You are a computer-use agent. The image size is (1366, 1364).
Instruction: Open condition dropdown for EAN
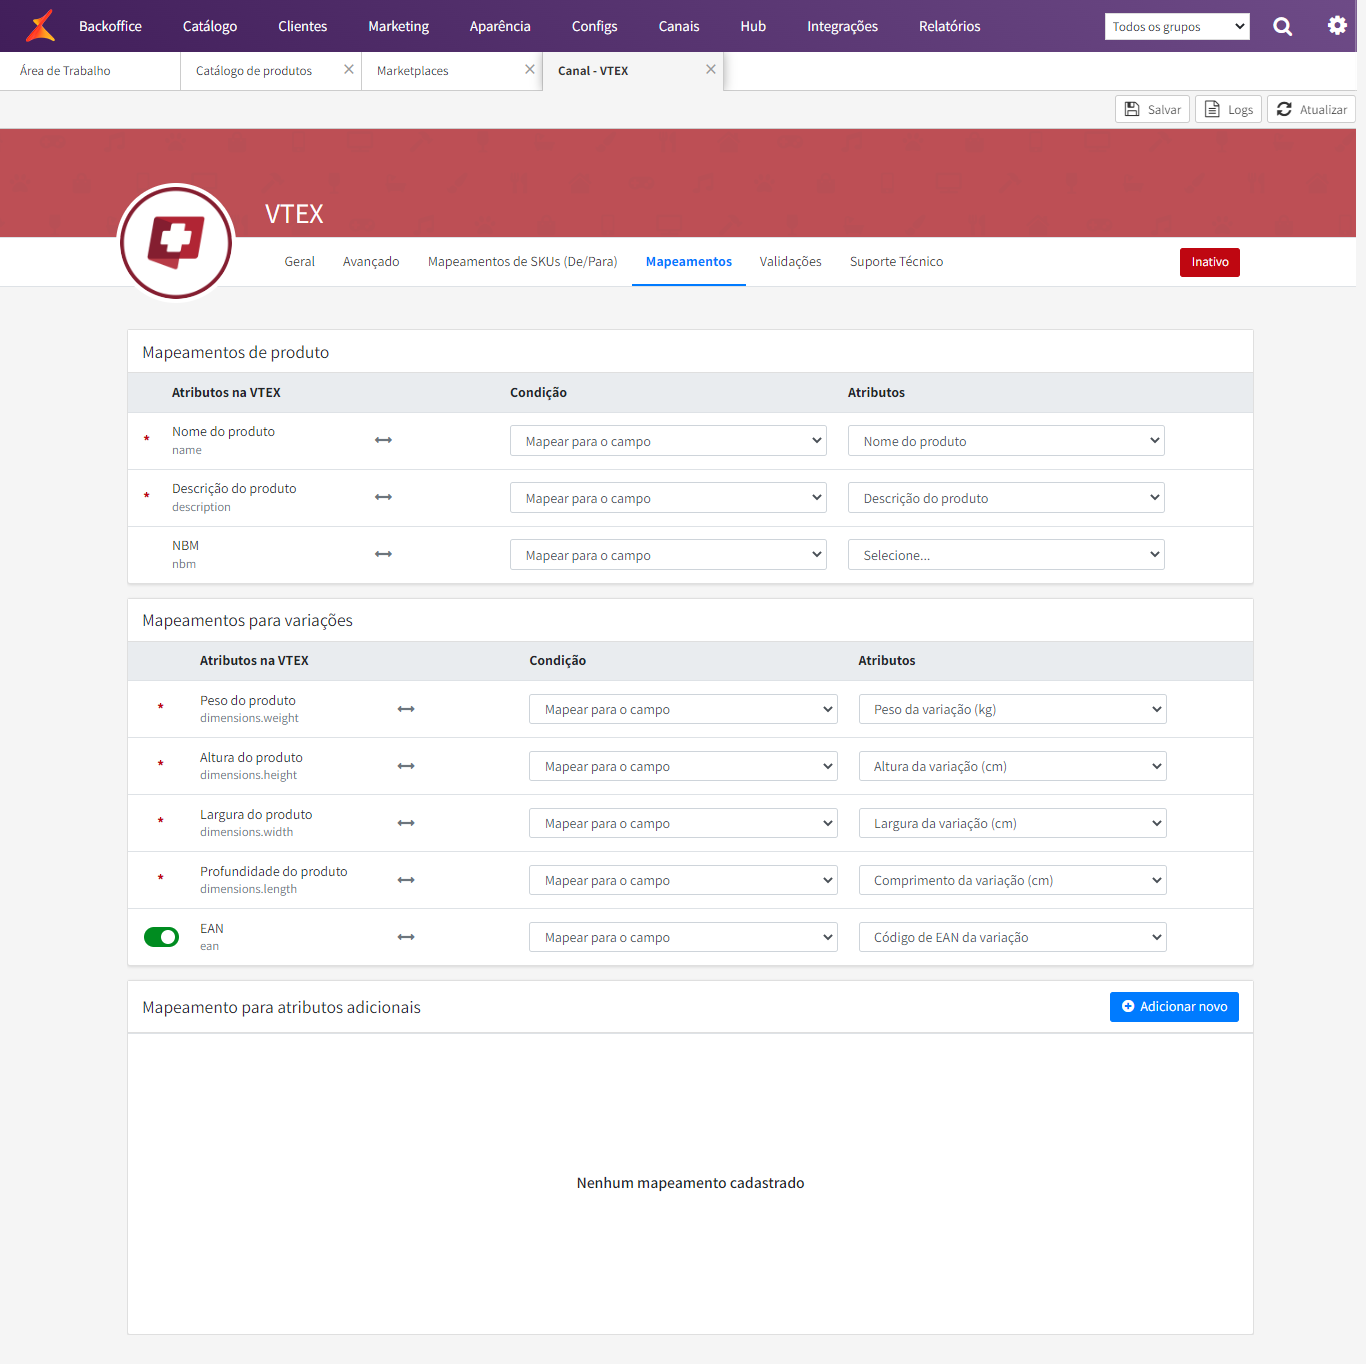[683, 937]
